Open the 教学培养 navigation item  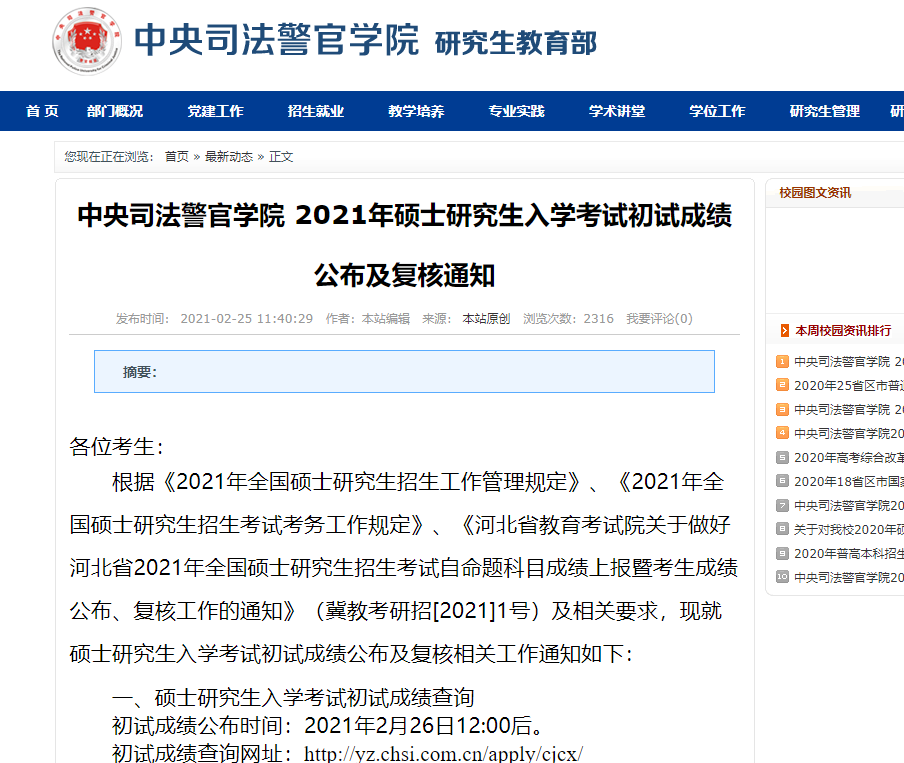coord(416,111)
